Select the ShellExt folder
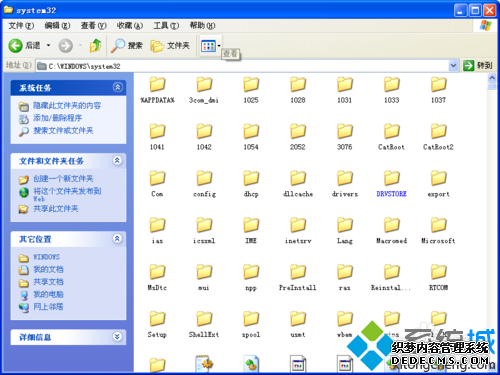The width and height of the screenshot is (500, 375). pyautogui.click(x=204, y=324)
